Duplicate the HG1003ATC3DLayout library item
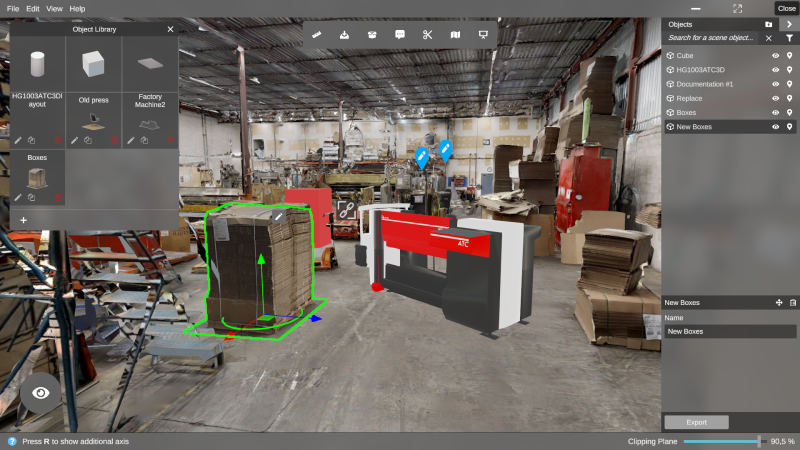The width and height of the screenshot is (800, 450). click(x=32, y=140)
